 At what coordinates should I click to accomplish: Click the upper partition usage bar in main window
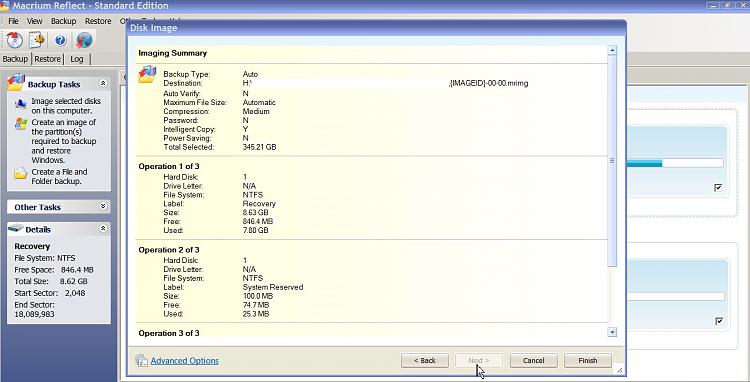(674, 164)
